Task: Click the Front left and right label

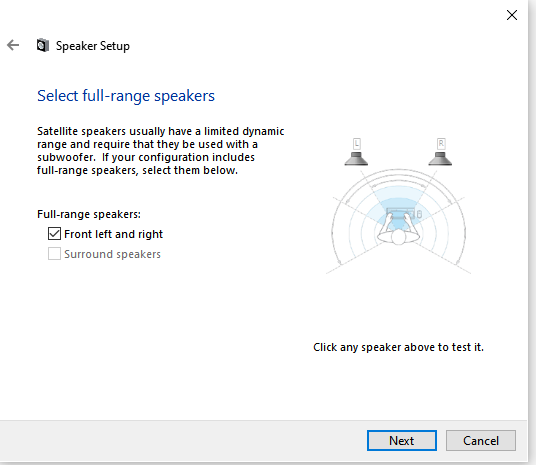Action: (113, 234)
